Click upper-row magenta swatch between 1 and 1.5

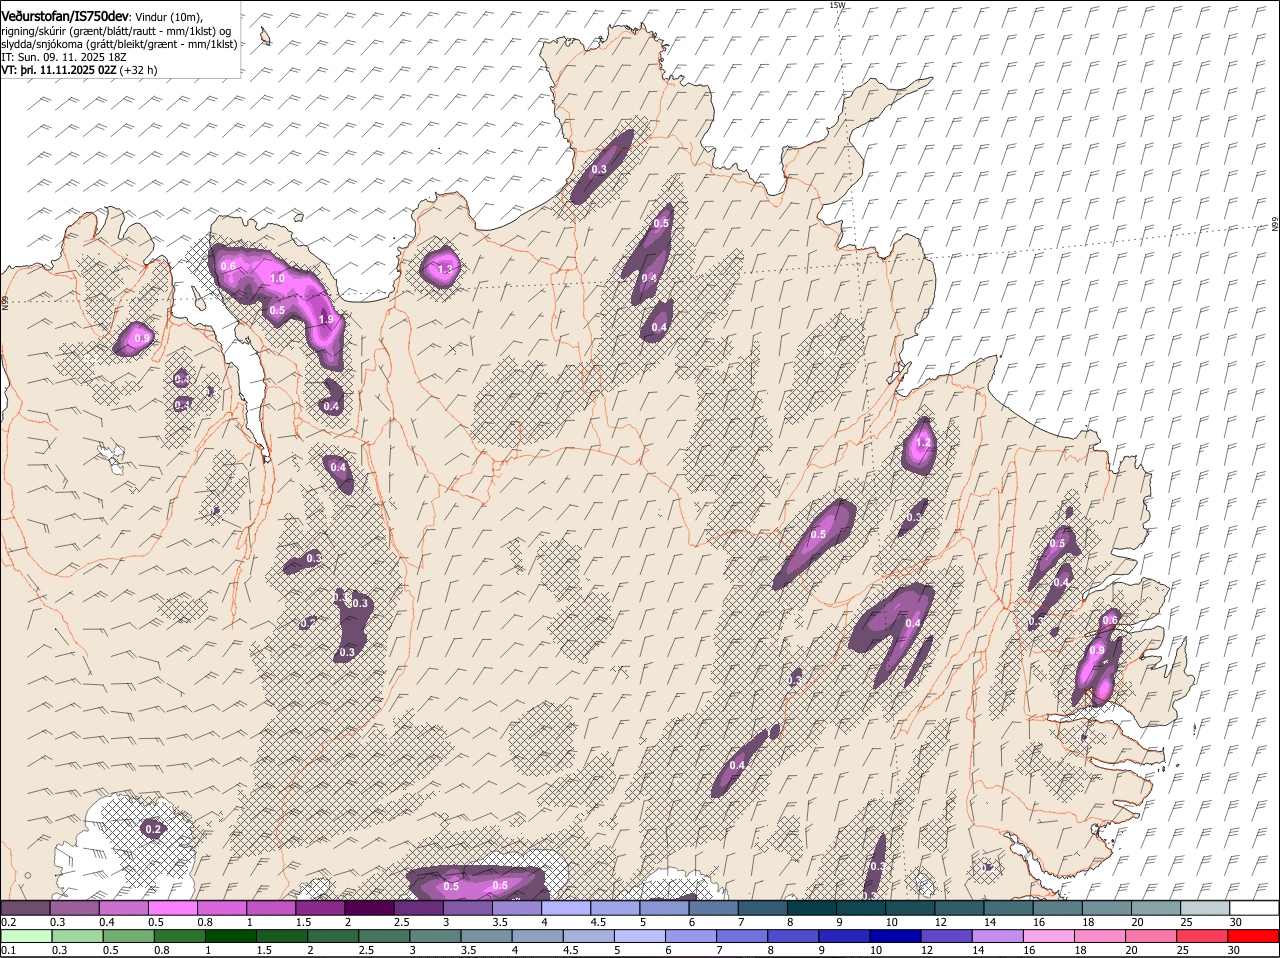272,908
